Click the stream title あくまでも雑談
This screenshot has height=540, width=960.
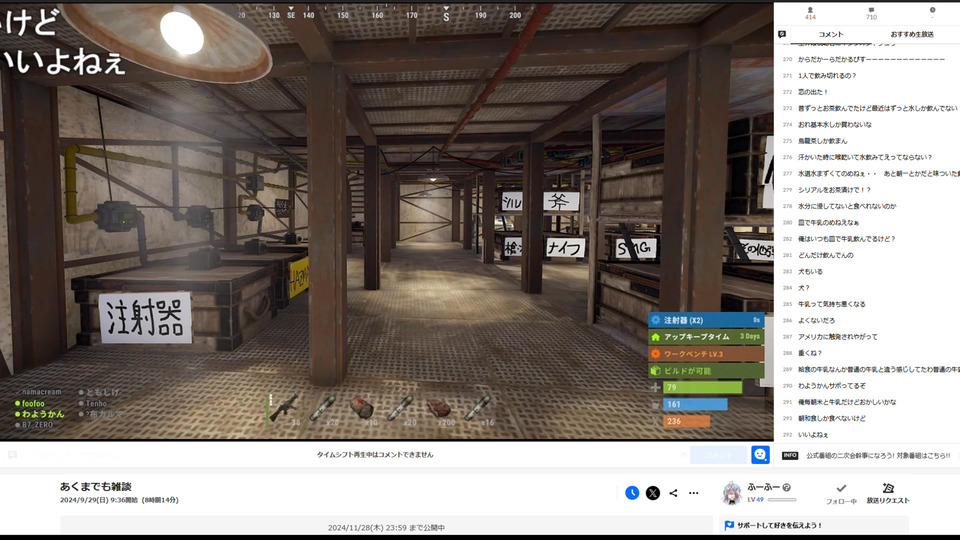96,486
